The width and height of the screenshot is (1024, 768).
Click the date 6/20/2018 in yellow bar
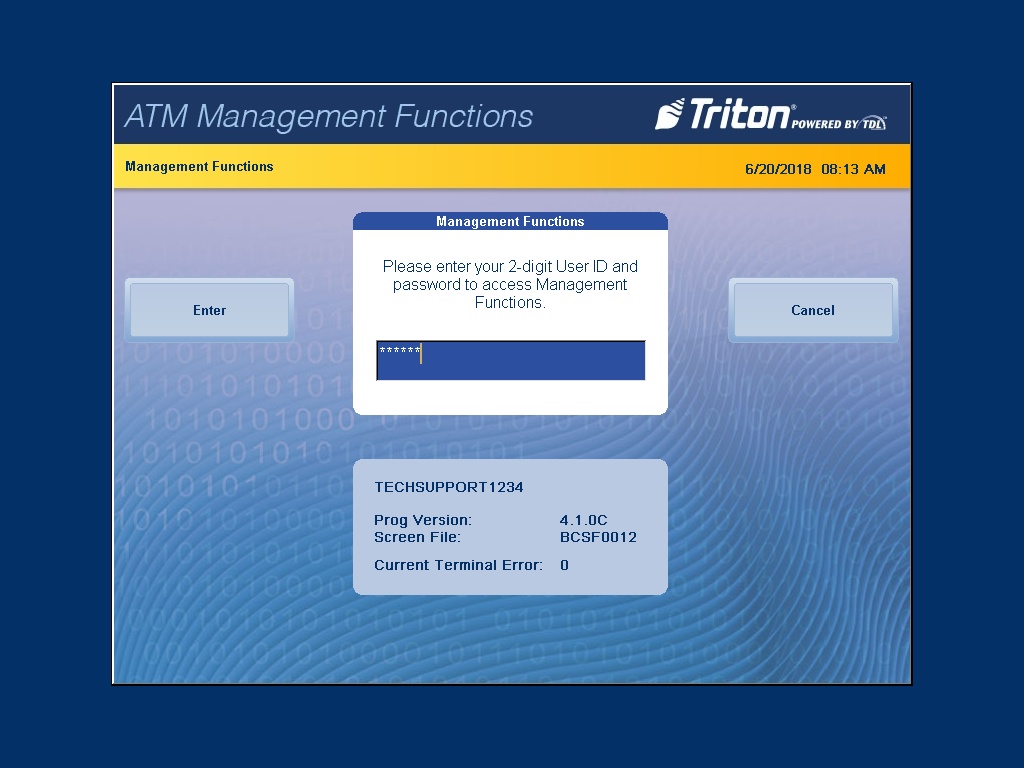tap(778, 169)
